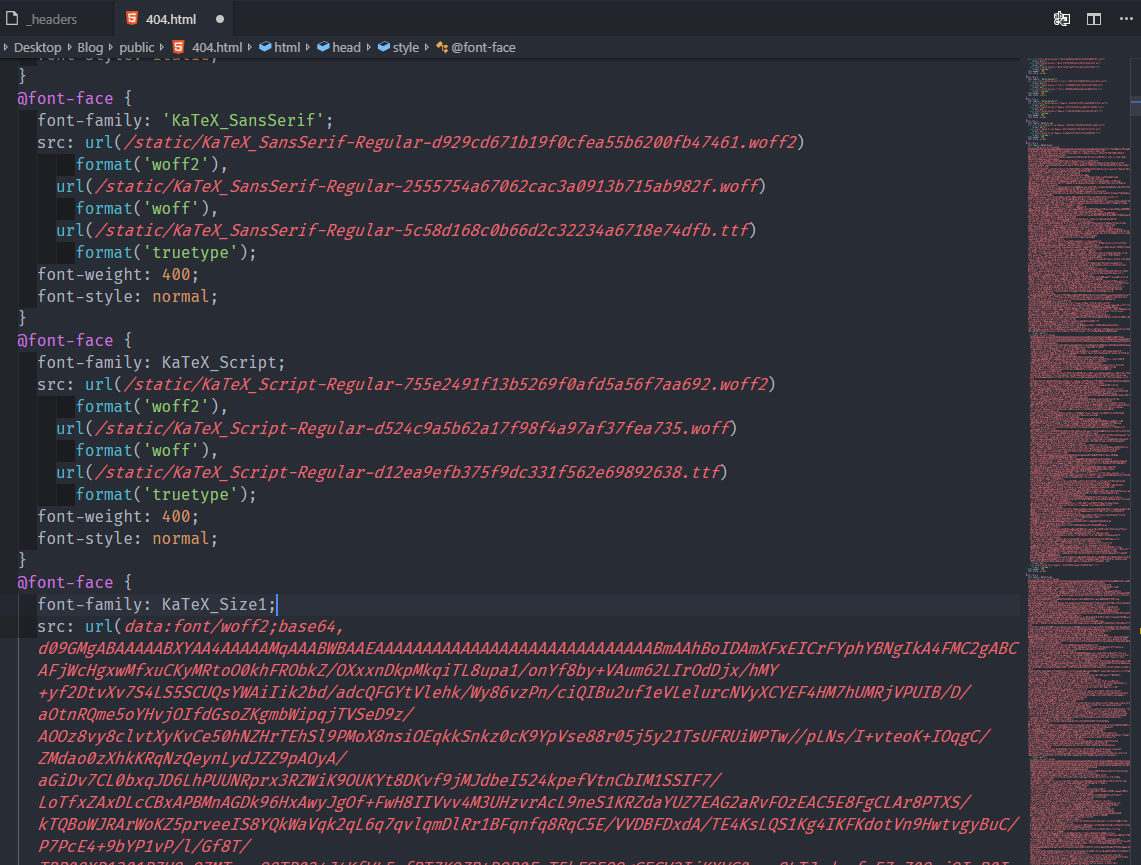Click the vertical scrollbar track

coord(1136,461)
